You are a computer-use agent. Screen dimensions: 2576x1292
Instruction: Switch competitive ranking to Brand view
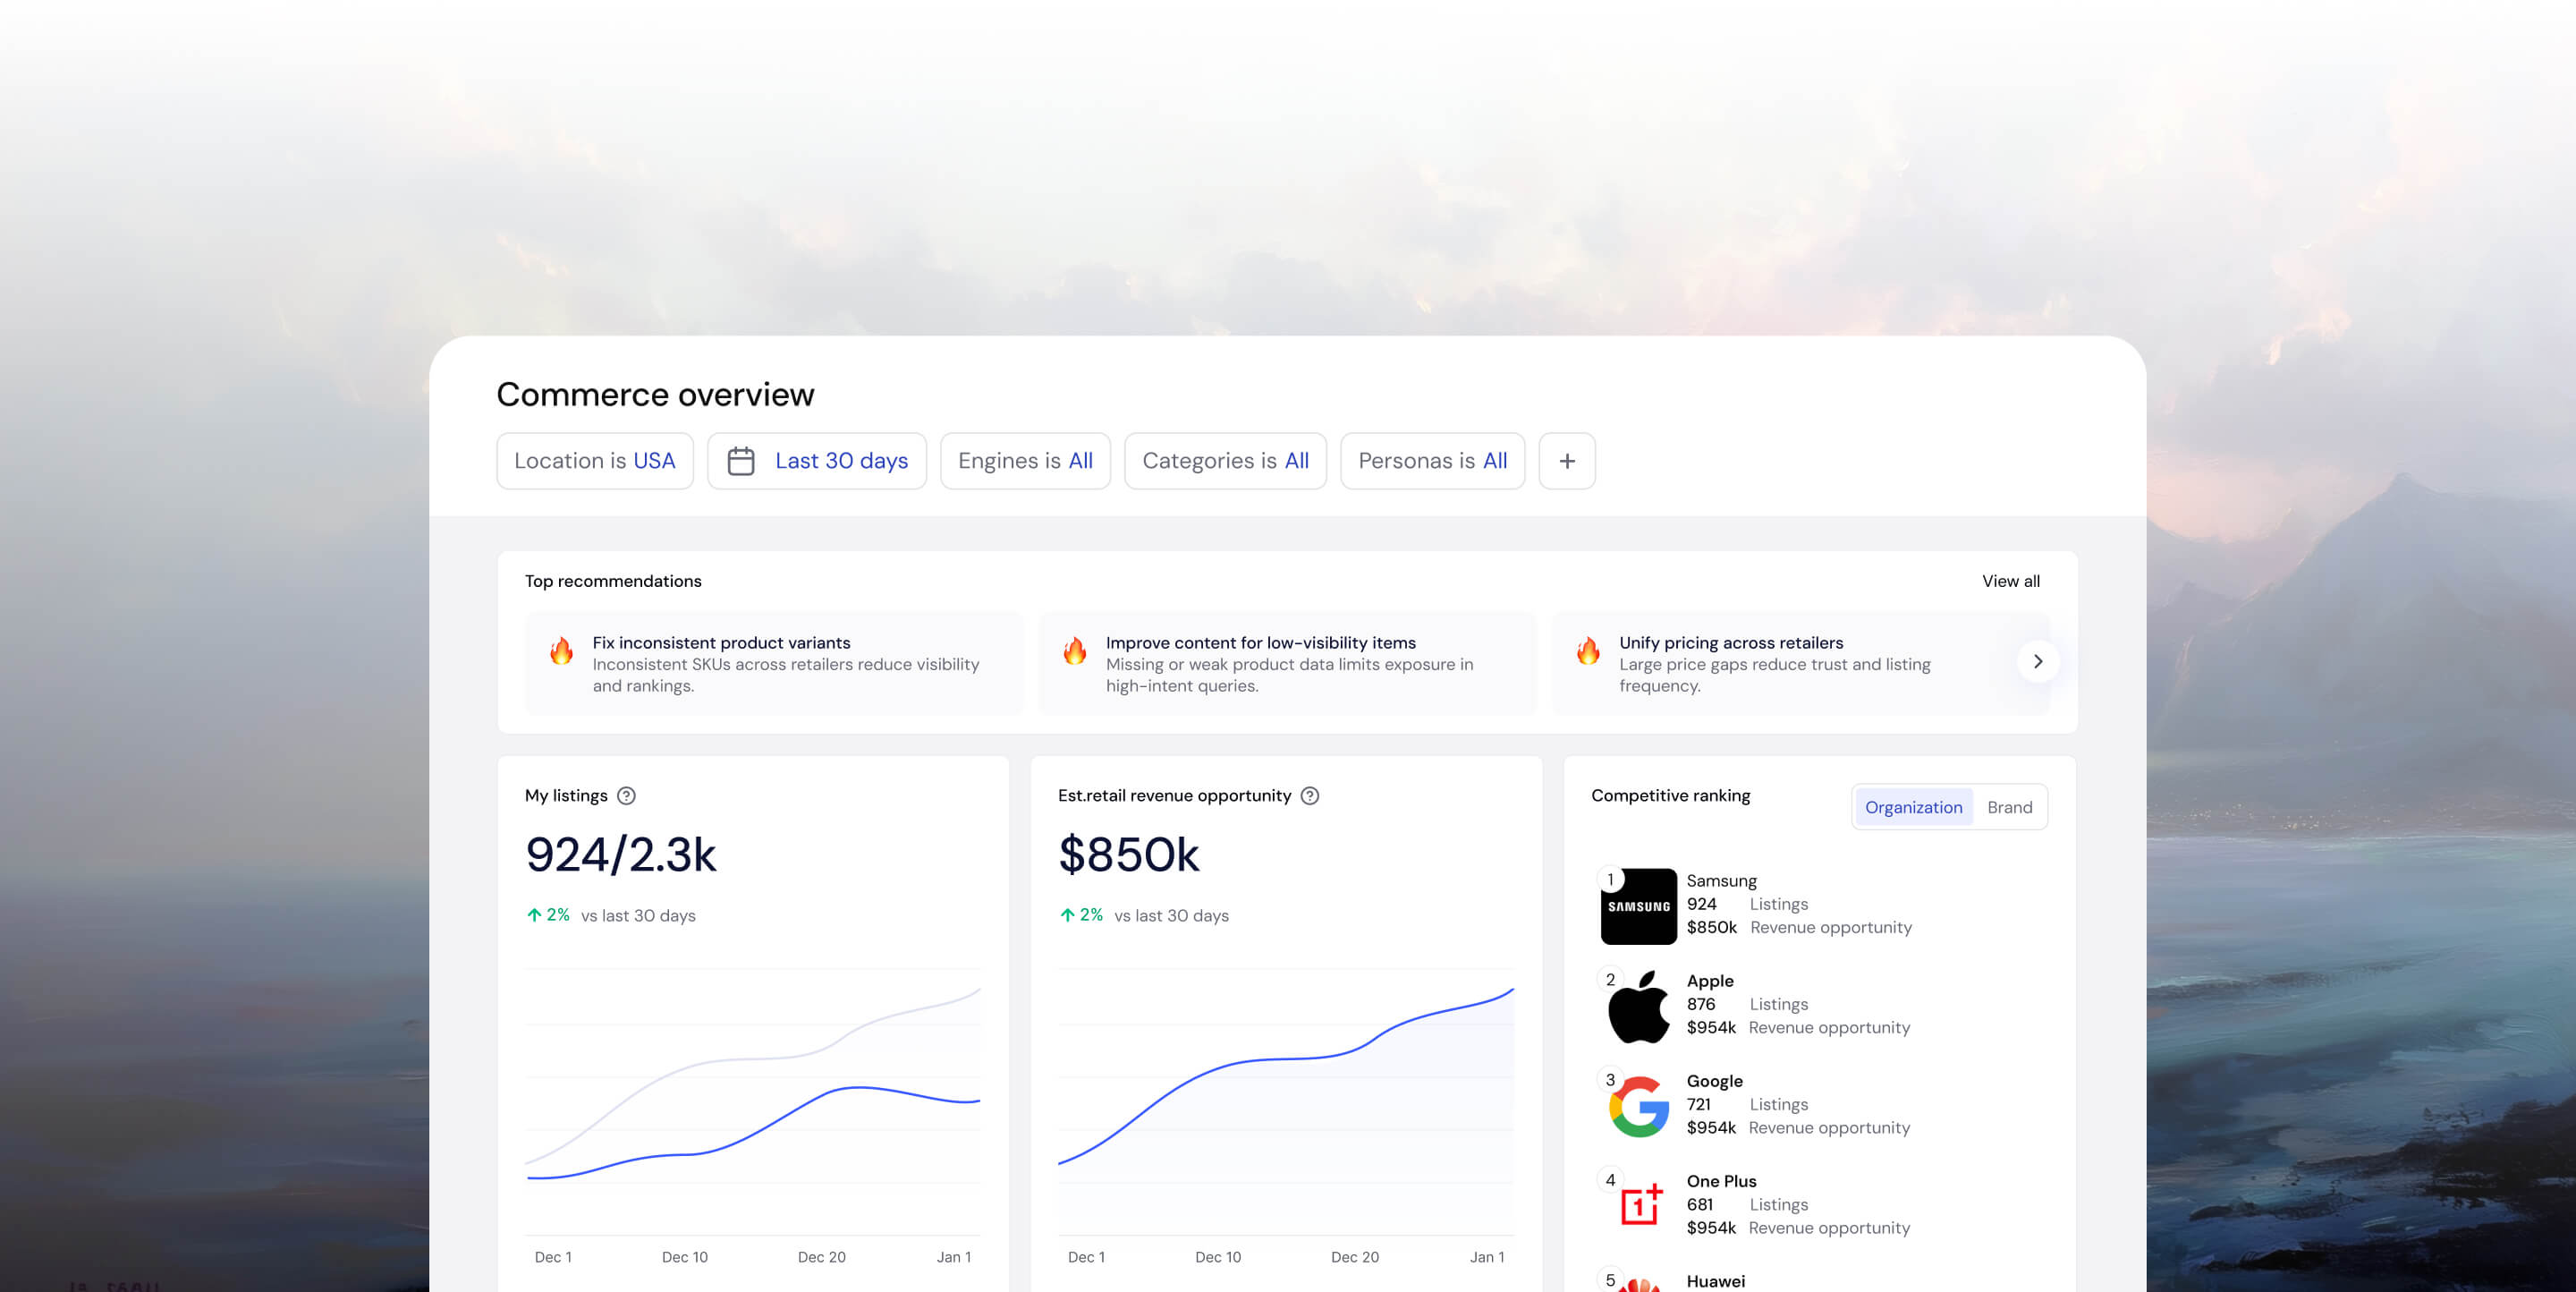[2010, 807]
